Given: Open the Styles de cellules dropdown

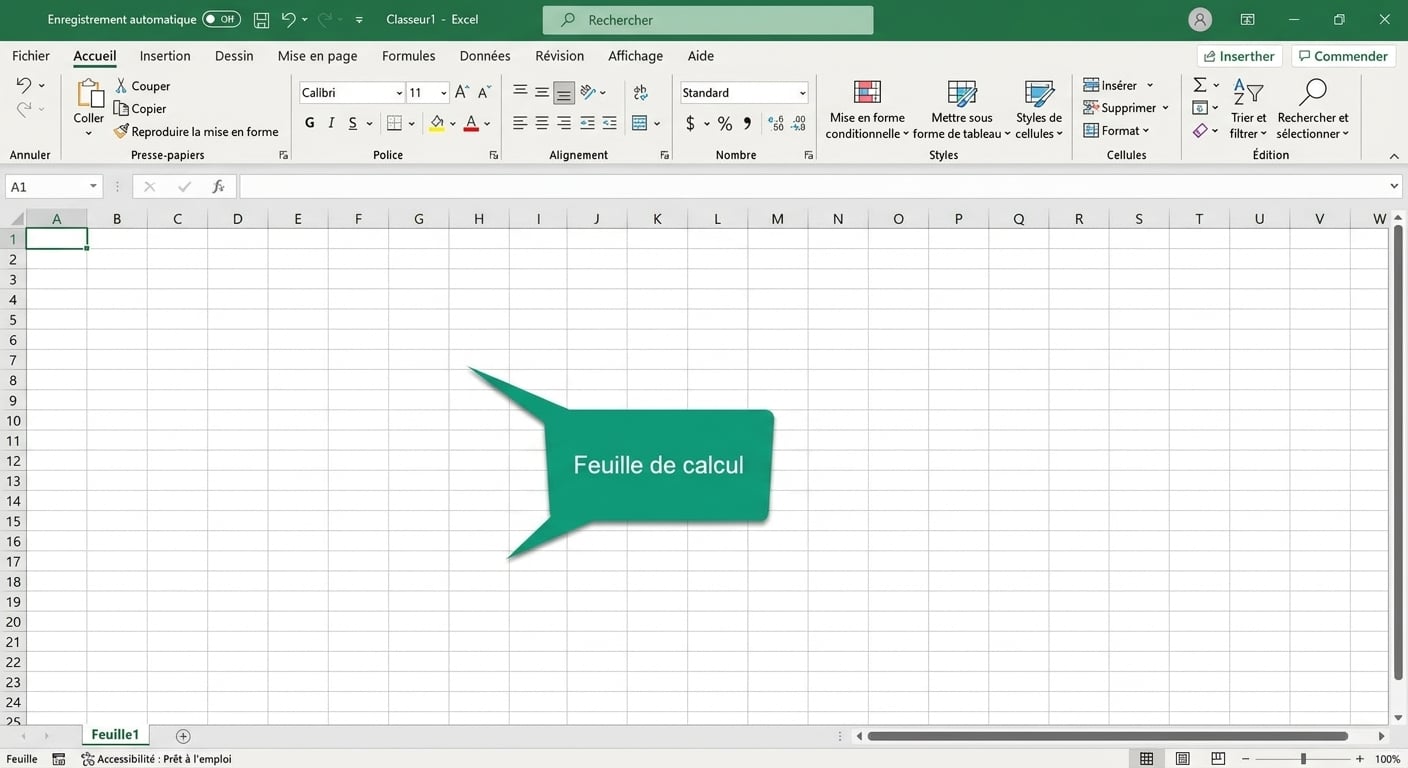Looking at the screenshot, I should 1039,110.
